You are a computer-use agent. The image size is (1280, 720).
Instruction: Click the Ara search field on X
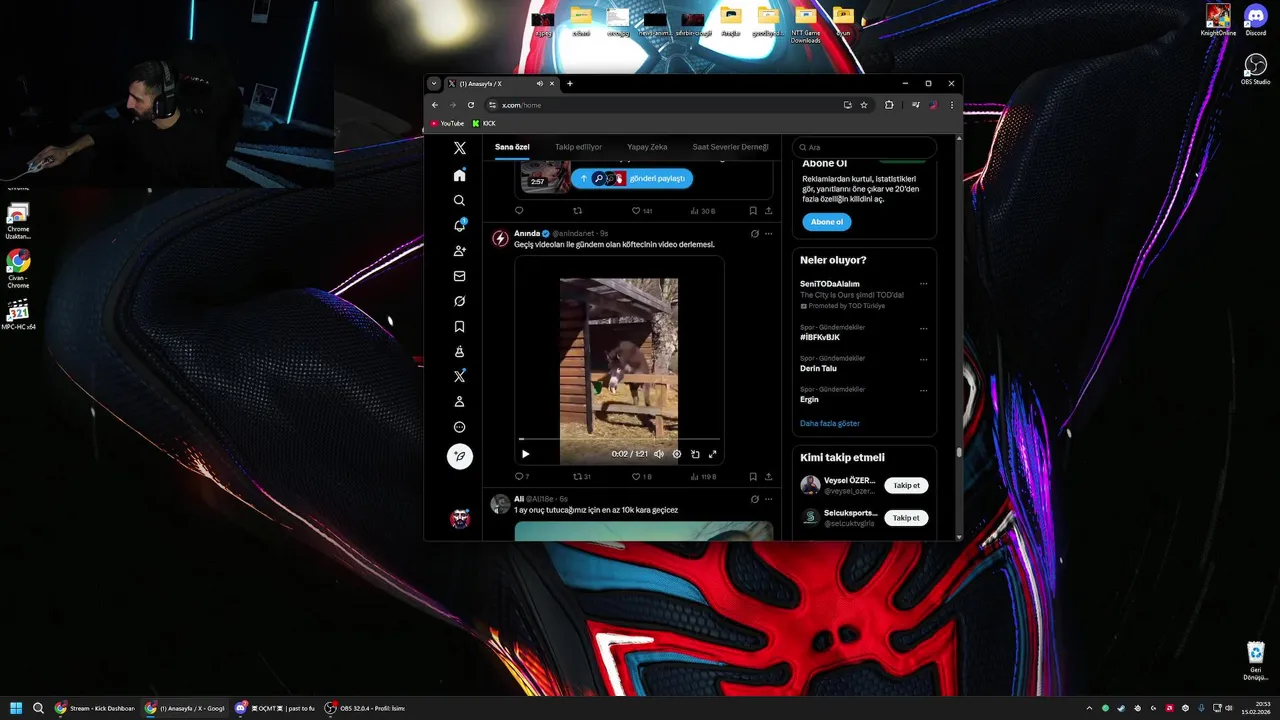[x=865, y=147]
